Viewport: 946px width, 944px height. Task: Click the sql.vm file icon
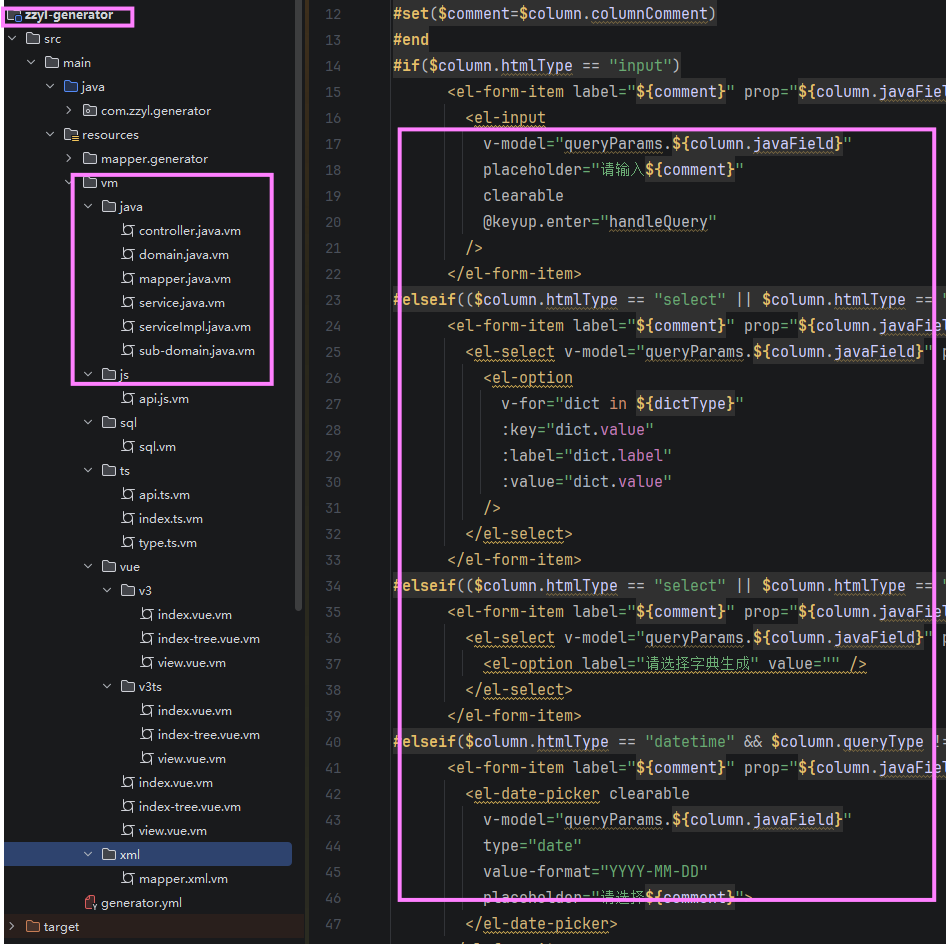click(127, 446)
